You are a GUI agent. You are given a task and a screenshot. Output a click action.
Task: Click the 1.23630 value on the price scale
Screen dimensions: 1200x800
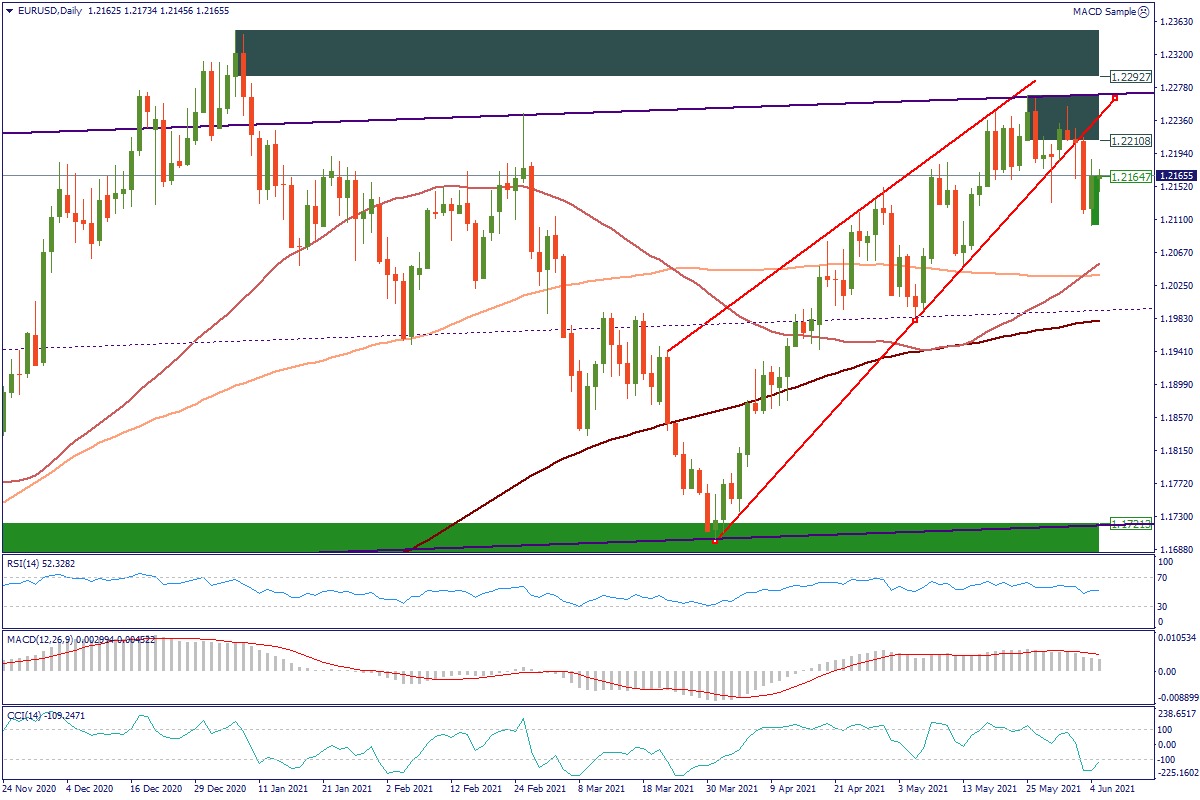pyautogui.click(x=1174, y=21)
